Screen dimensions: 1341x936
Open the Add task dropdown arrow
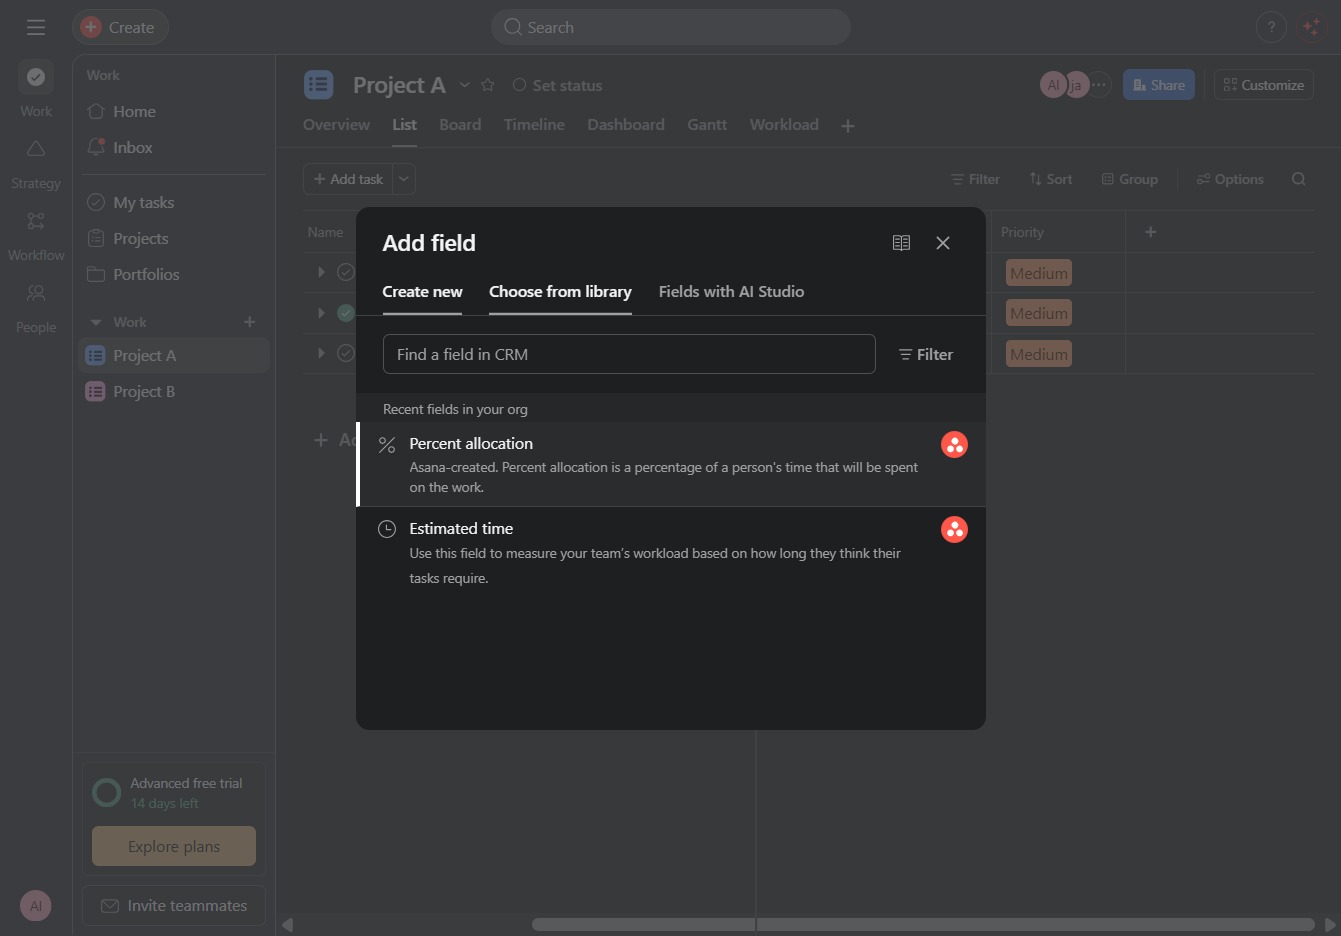coord(404,179)
